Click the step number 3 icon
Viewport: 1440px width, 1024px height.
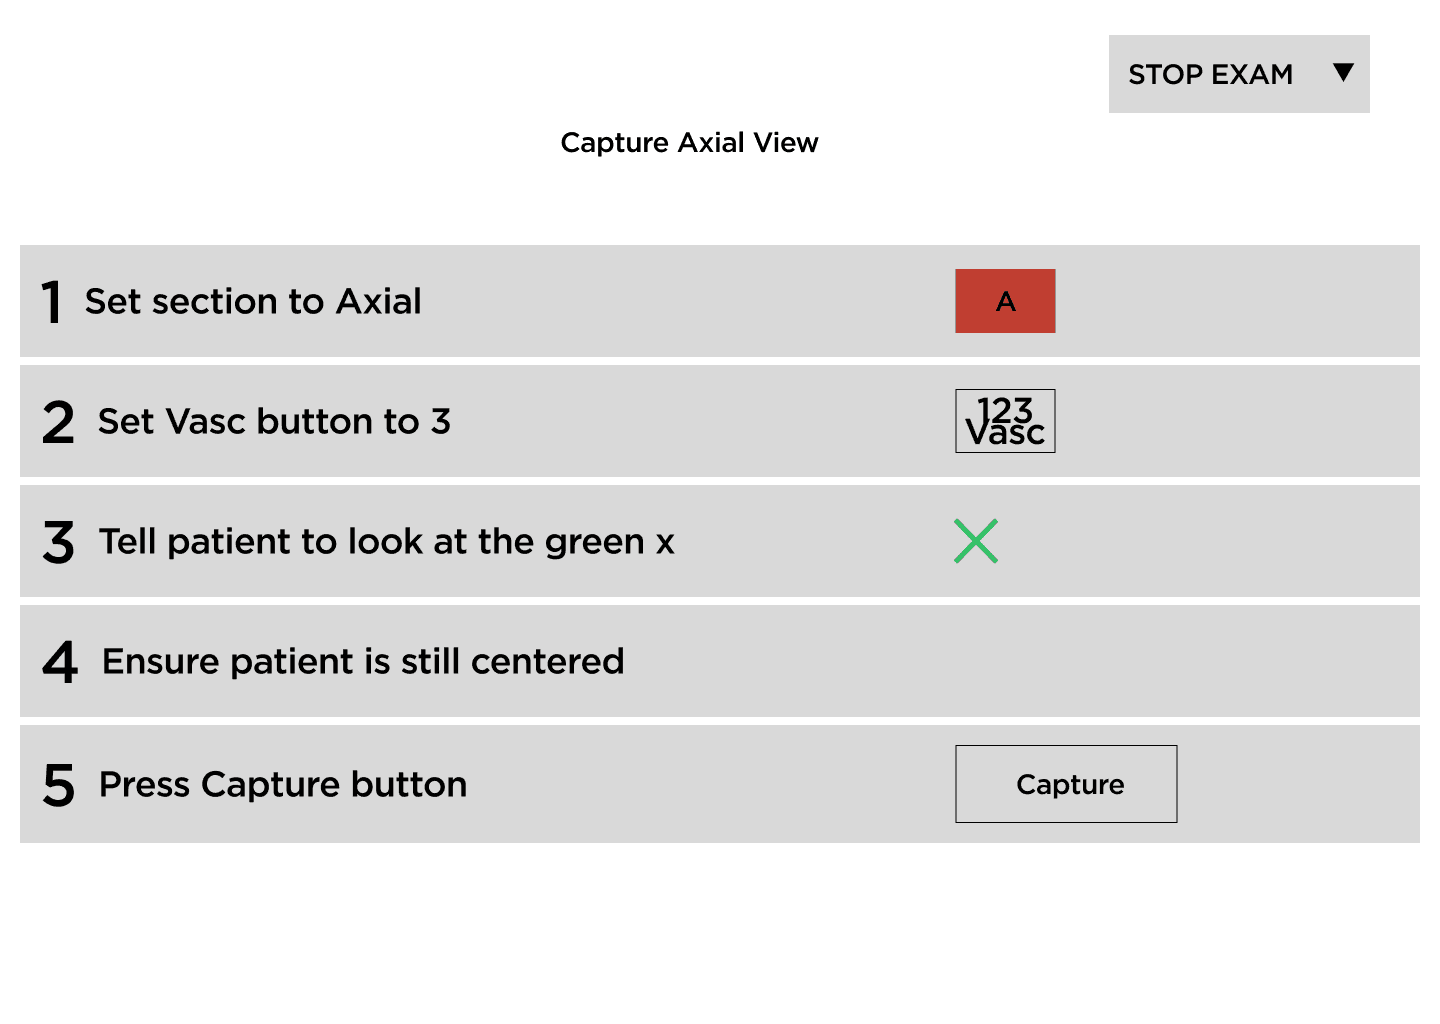tap(58, 542)
